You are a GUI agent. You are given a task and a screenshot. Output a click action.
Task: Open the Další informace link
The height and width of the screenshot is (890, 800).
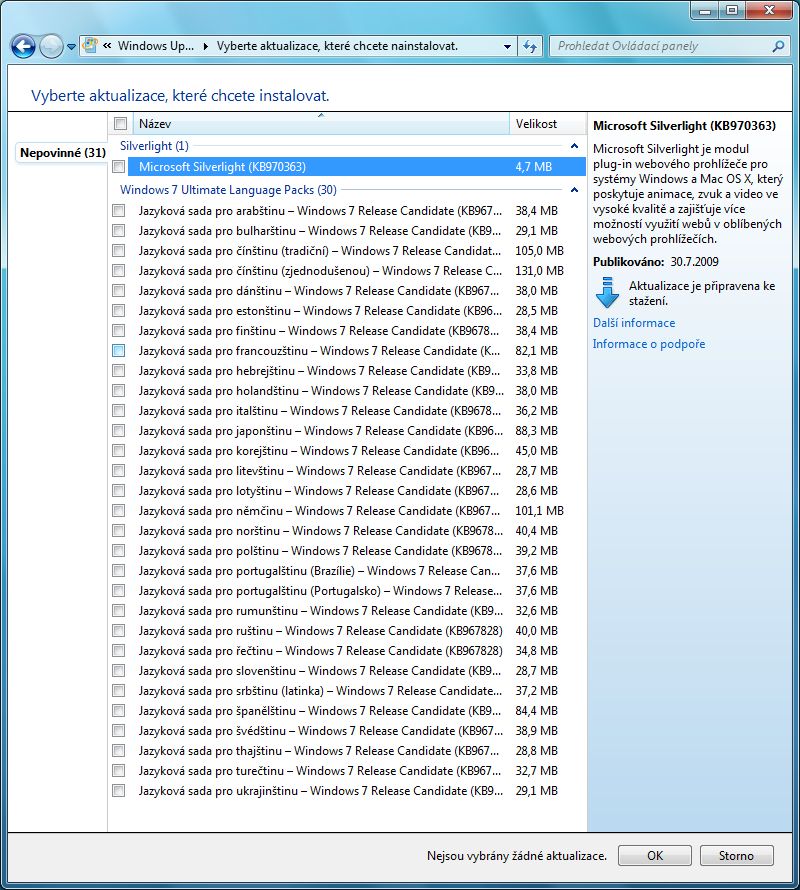pyautogui.click(x=634, y=323)
